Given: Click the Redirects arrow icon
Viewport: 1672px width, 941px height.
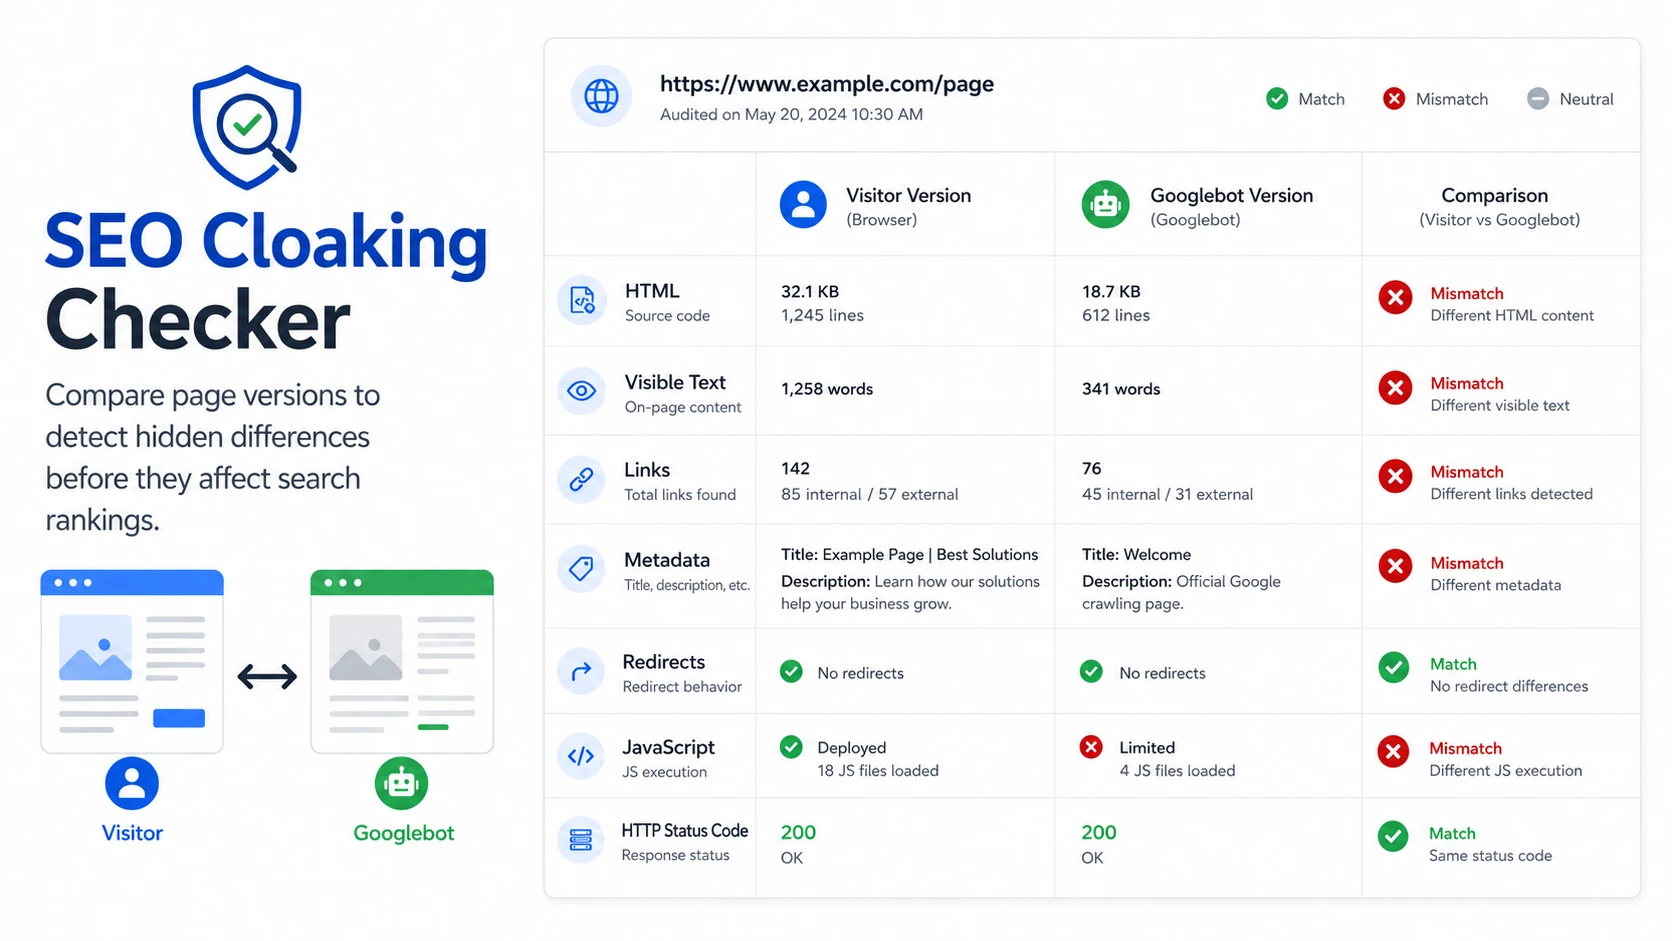Looking at the screenshot, I should pos(581,672).
